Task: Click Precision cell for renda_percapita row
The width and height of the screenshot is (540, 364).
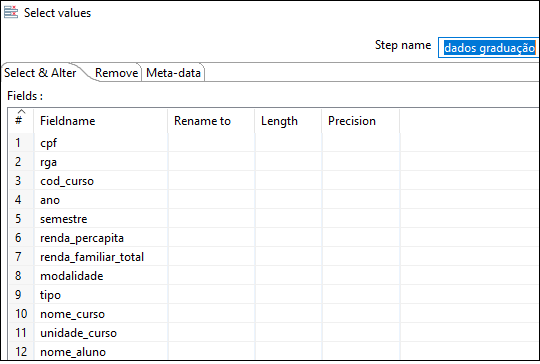Action: coord(361,238)
